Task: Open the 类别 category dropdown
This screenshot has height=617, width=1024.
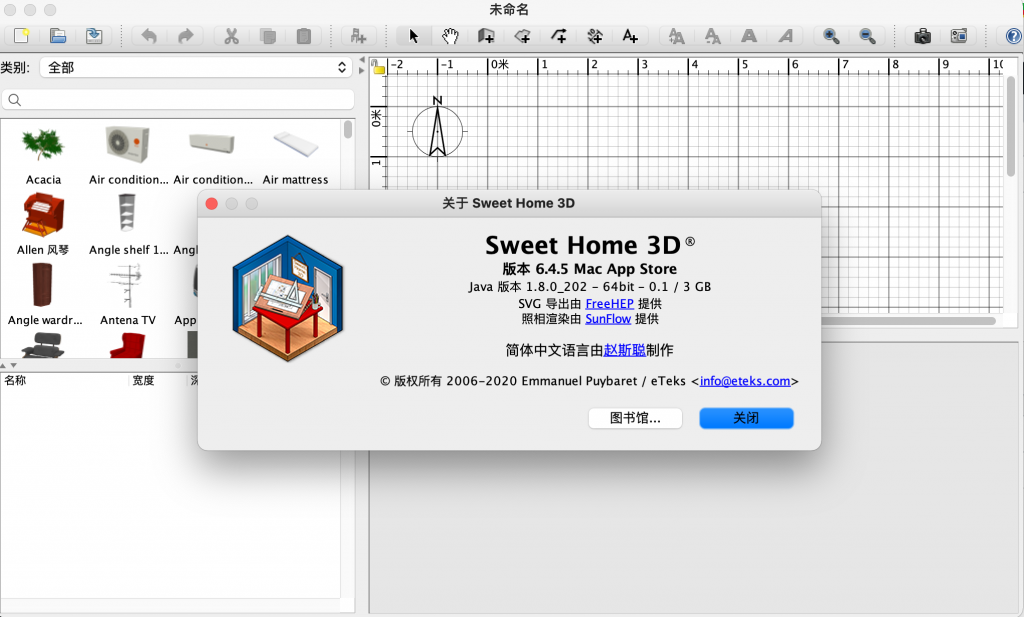Action: coord(196,67)
